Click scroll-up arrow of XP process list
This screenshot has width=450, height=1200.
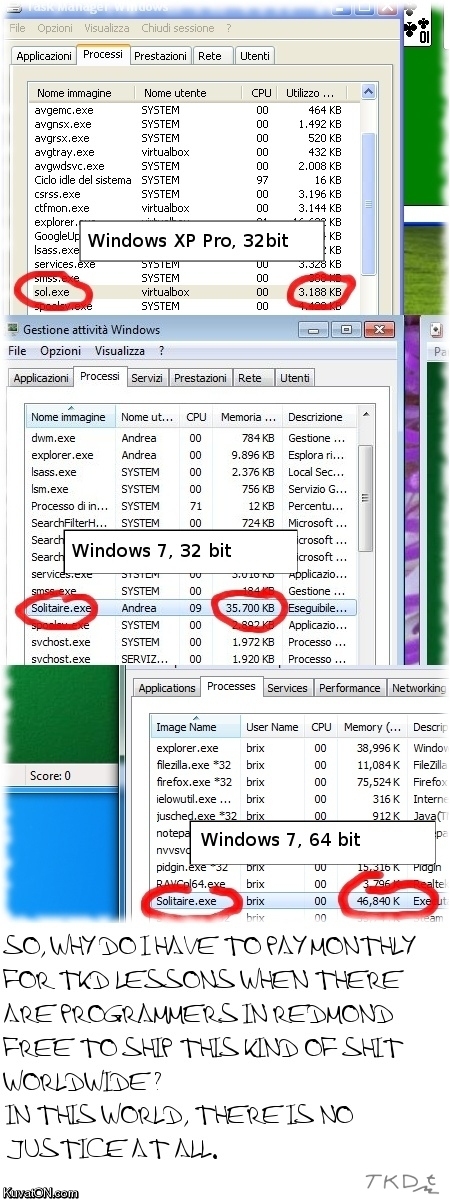368,93
